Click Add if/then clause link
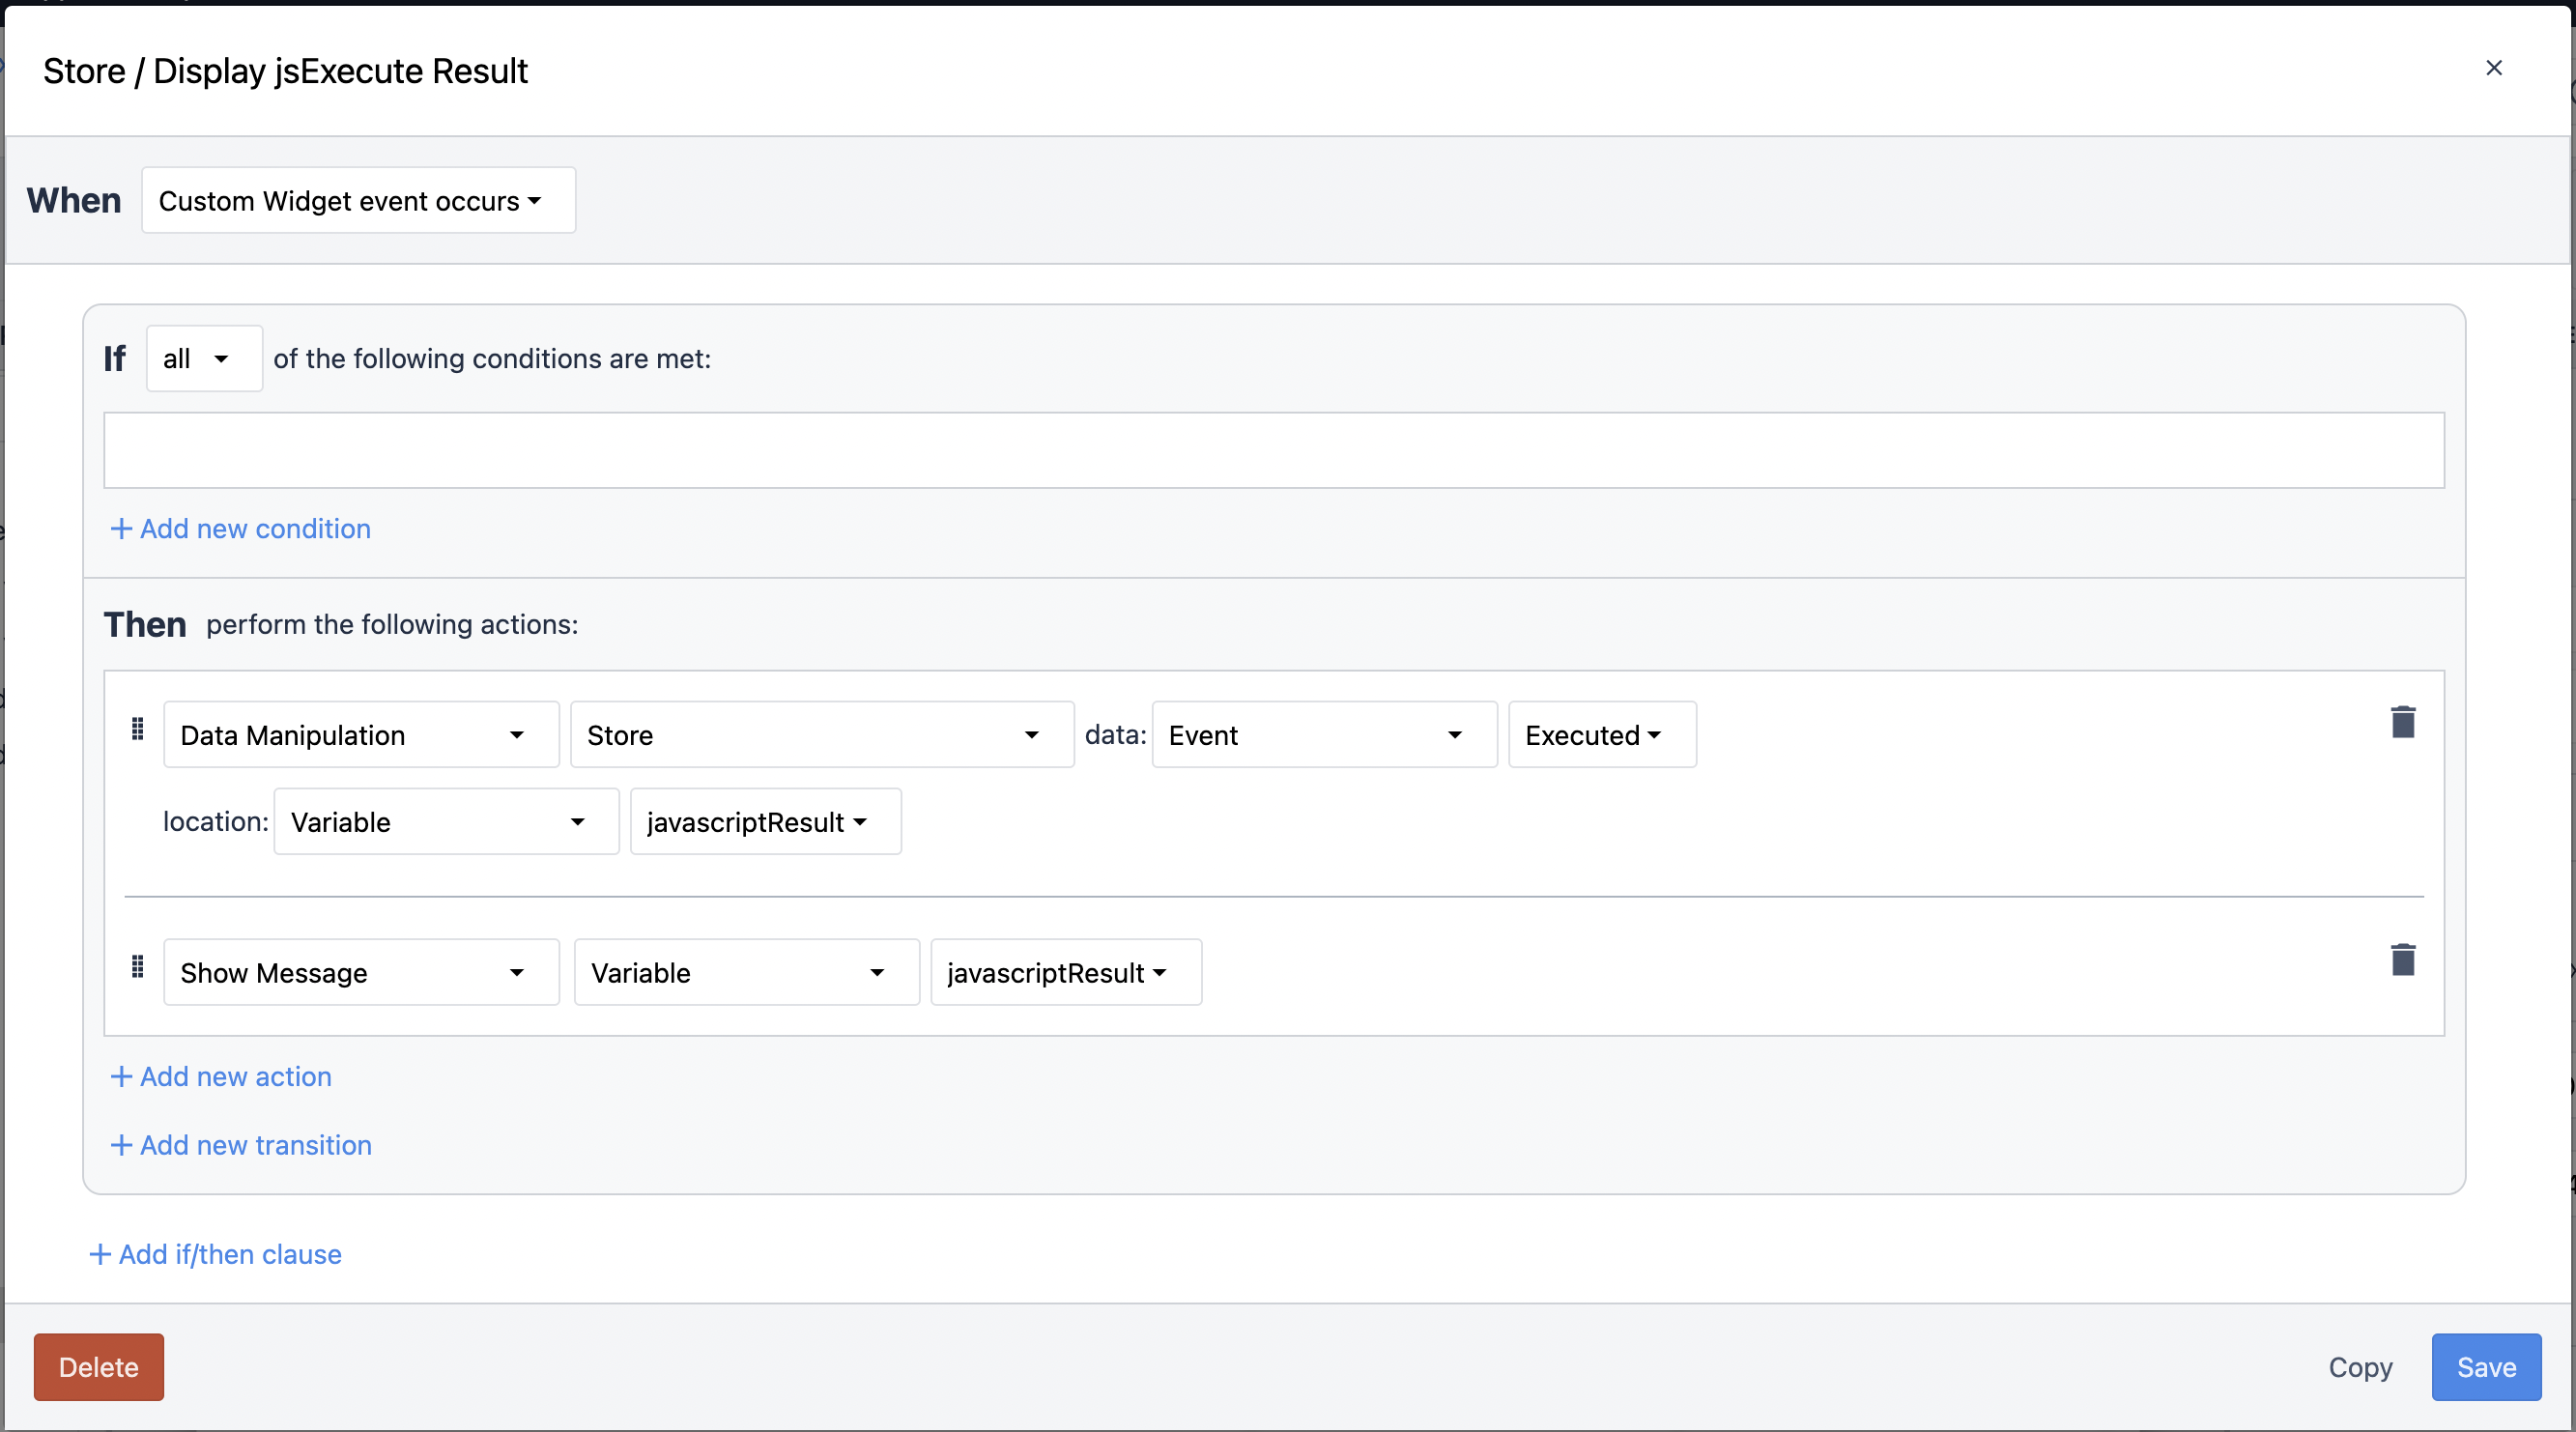 tap(215, 1254)
